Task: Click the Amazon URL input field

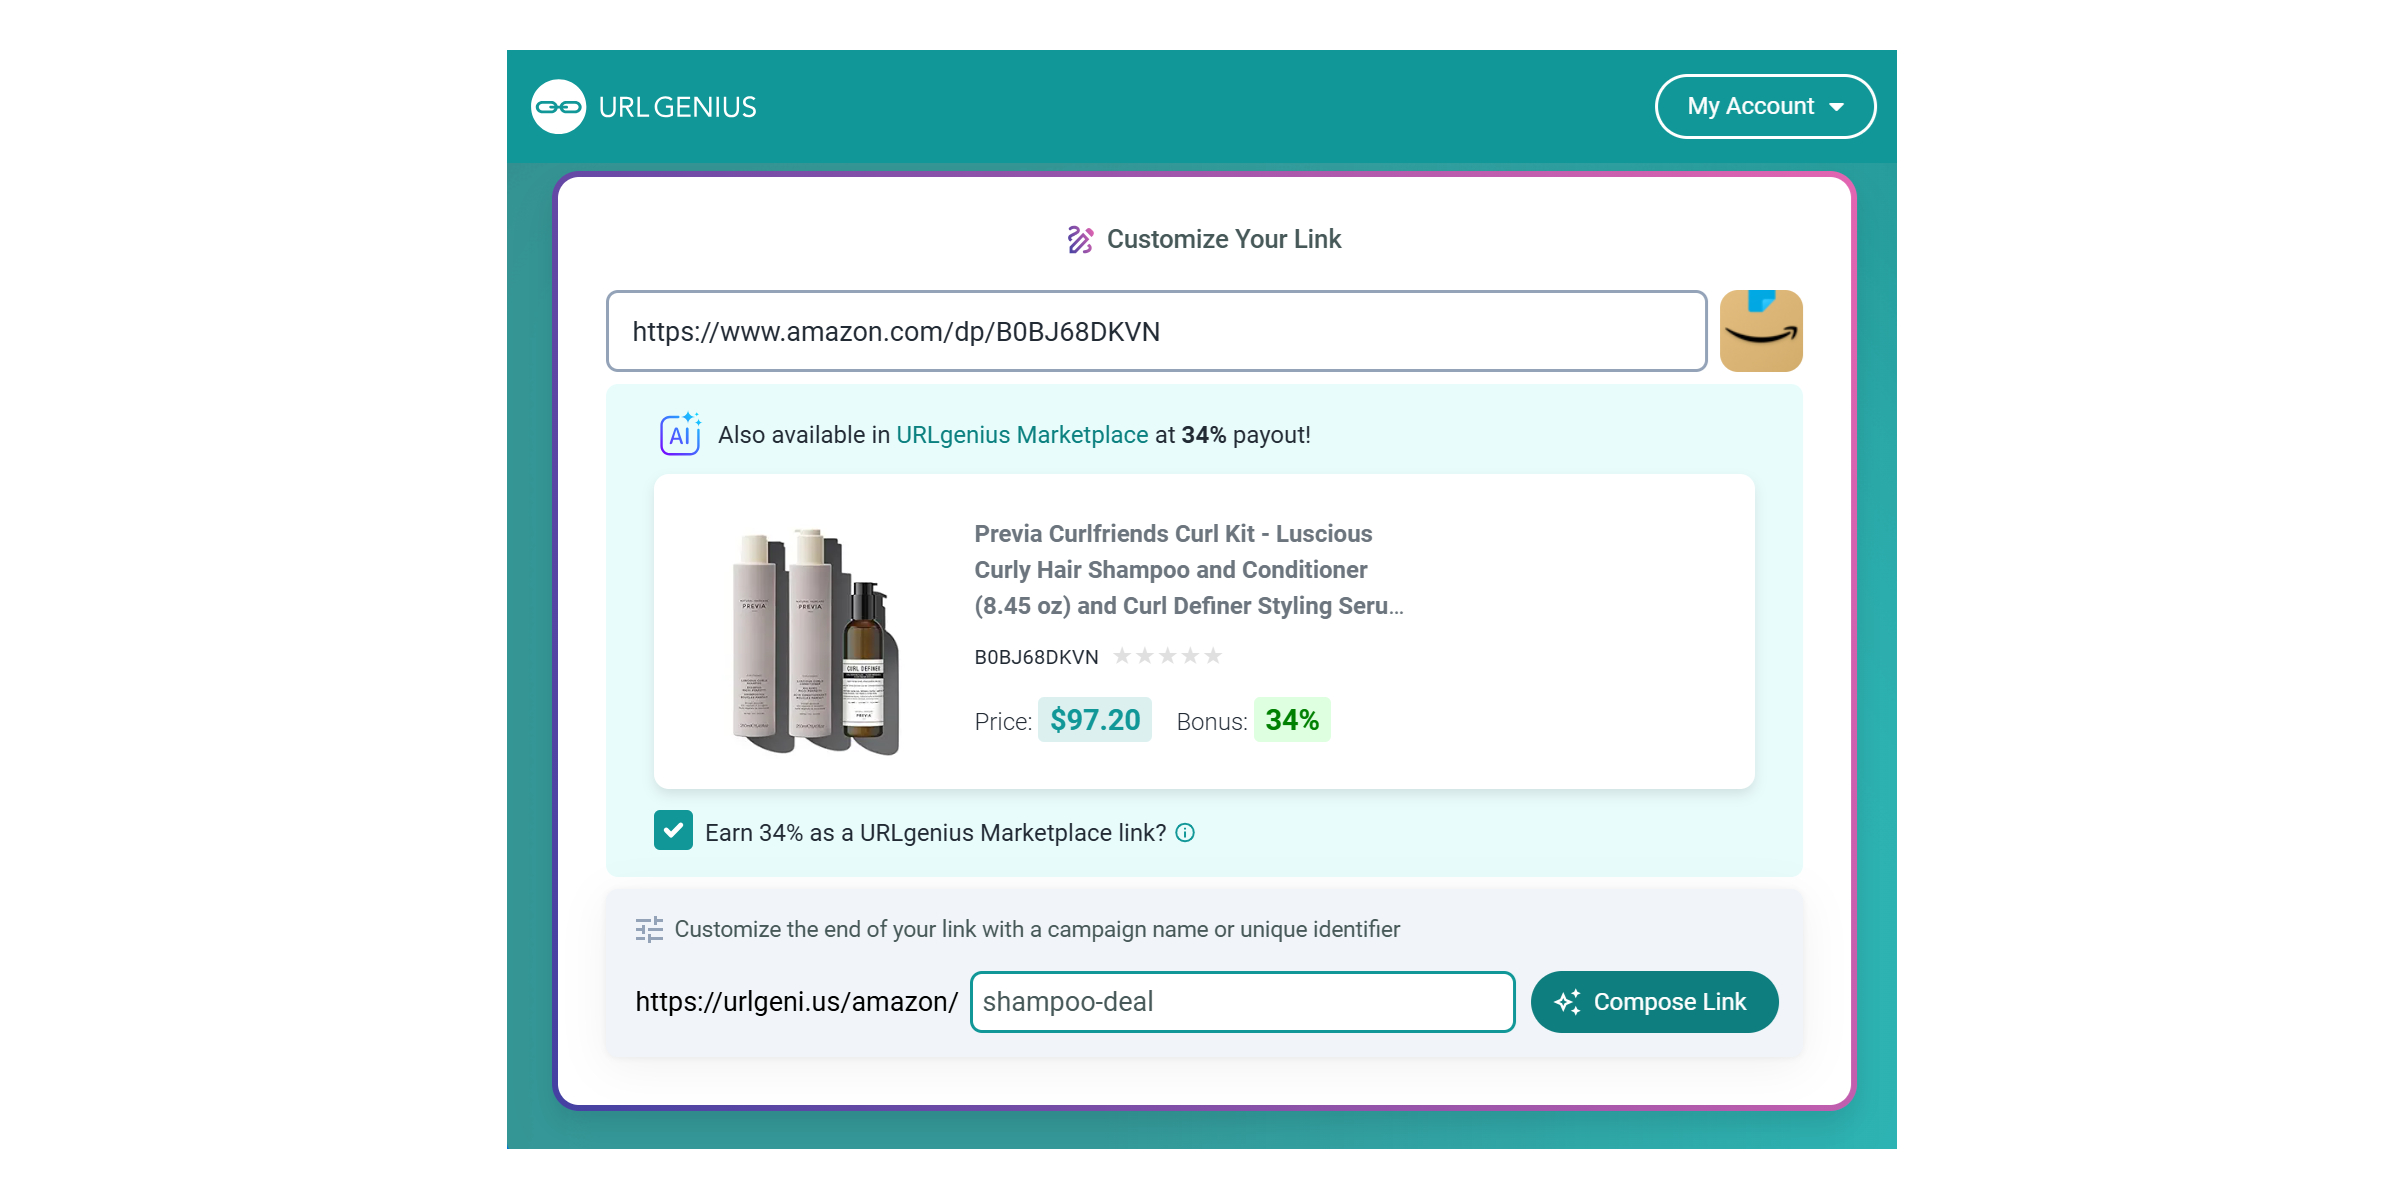Action: click(1156, 331)
